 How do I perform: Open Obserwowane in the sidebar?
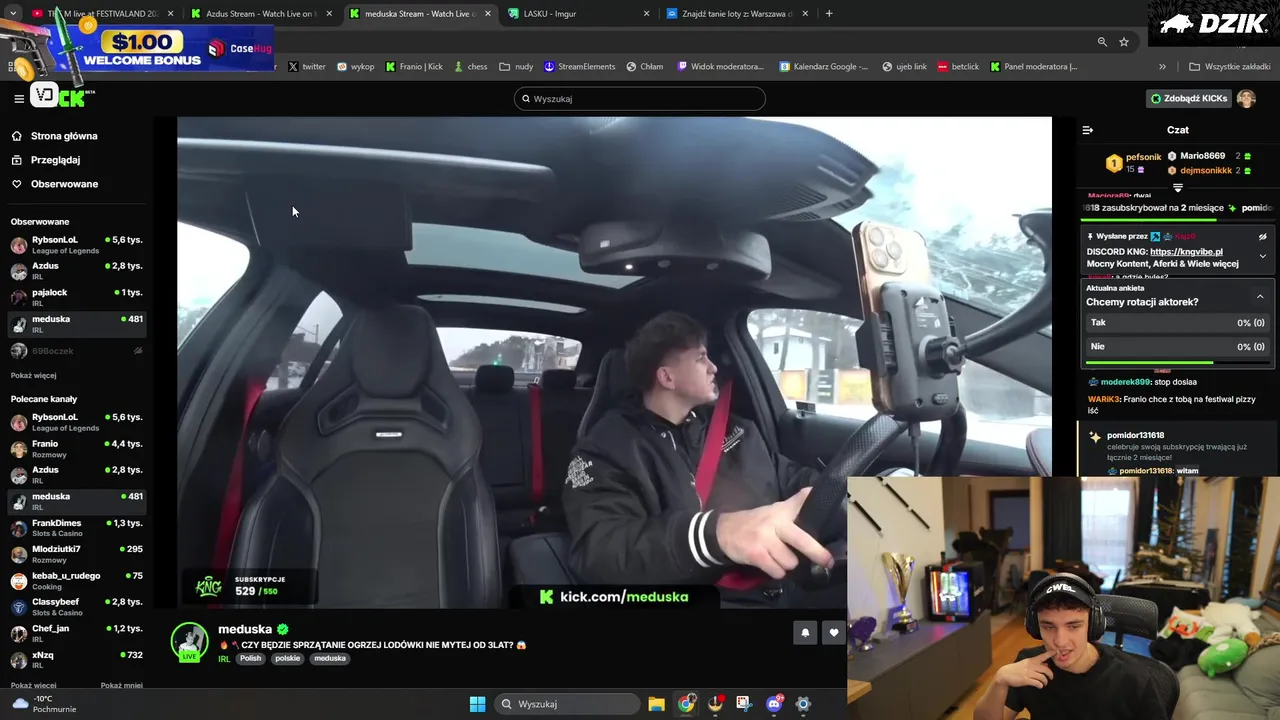pyautogui.click(x=64, y=184)
